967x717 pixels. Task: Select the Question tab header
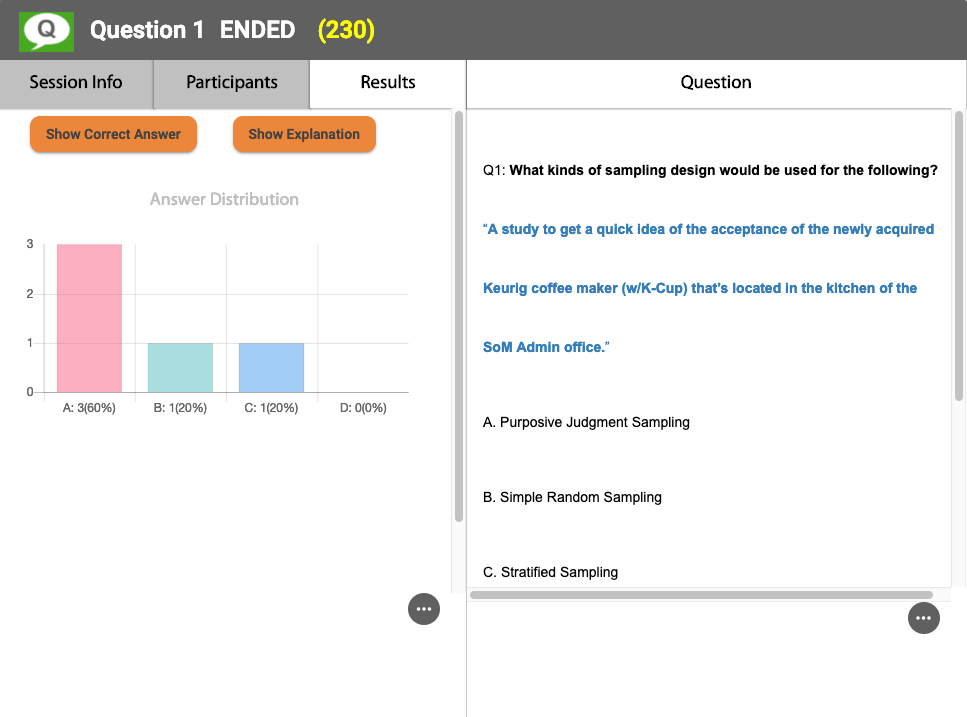(716, 83)
